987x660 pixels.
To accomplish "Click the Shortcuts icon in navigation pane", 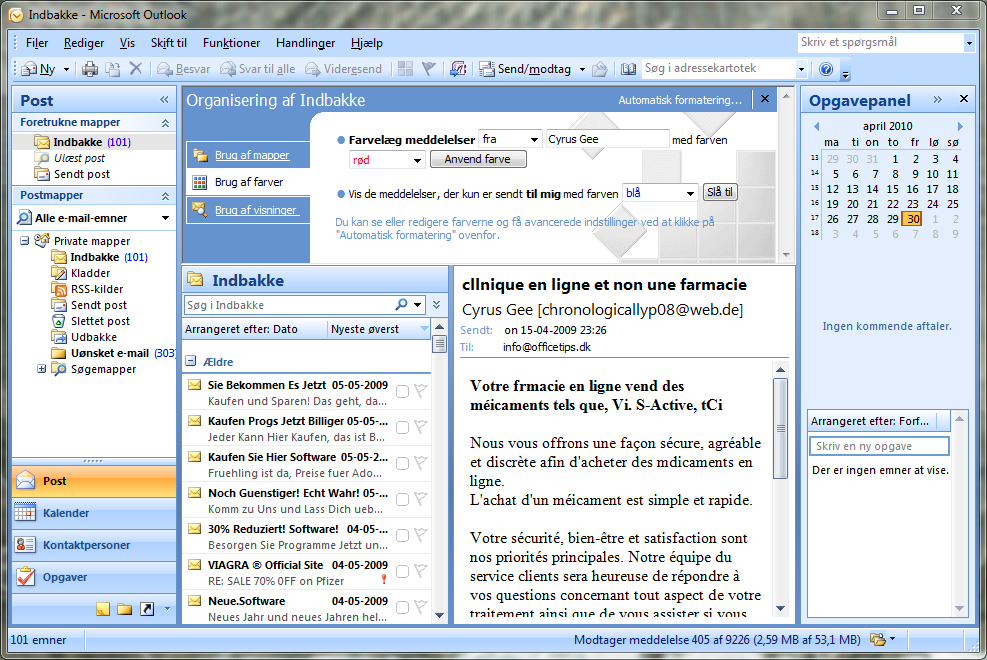I will coord(147,609).
